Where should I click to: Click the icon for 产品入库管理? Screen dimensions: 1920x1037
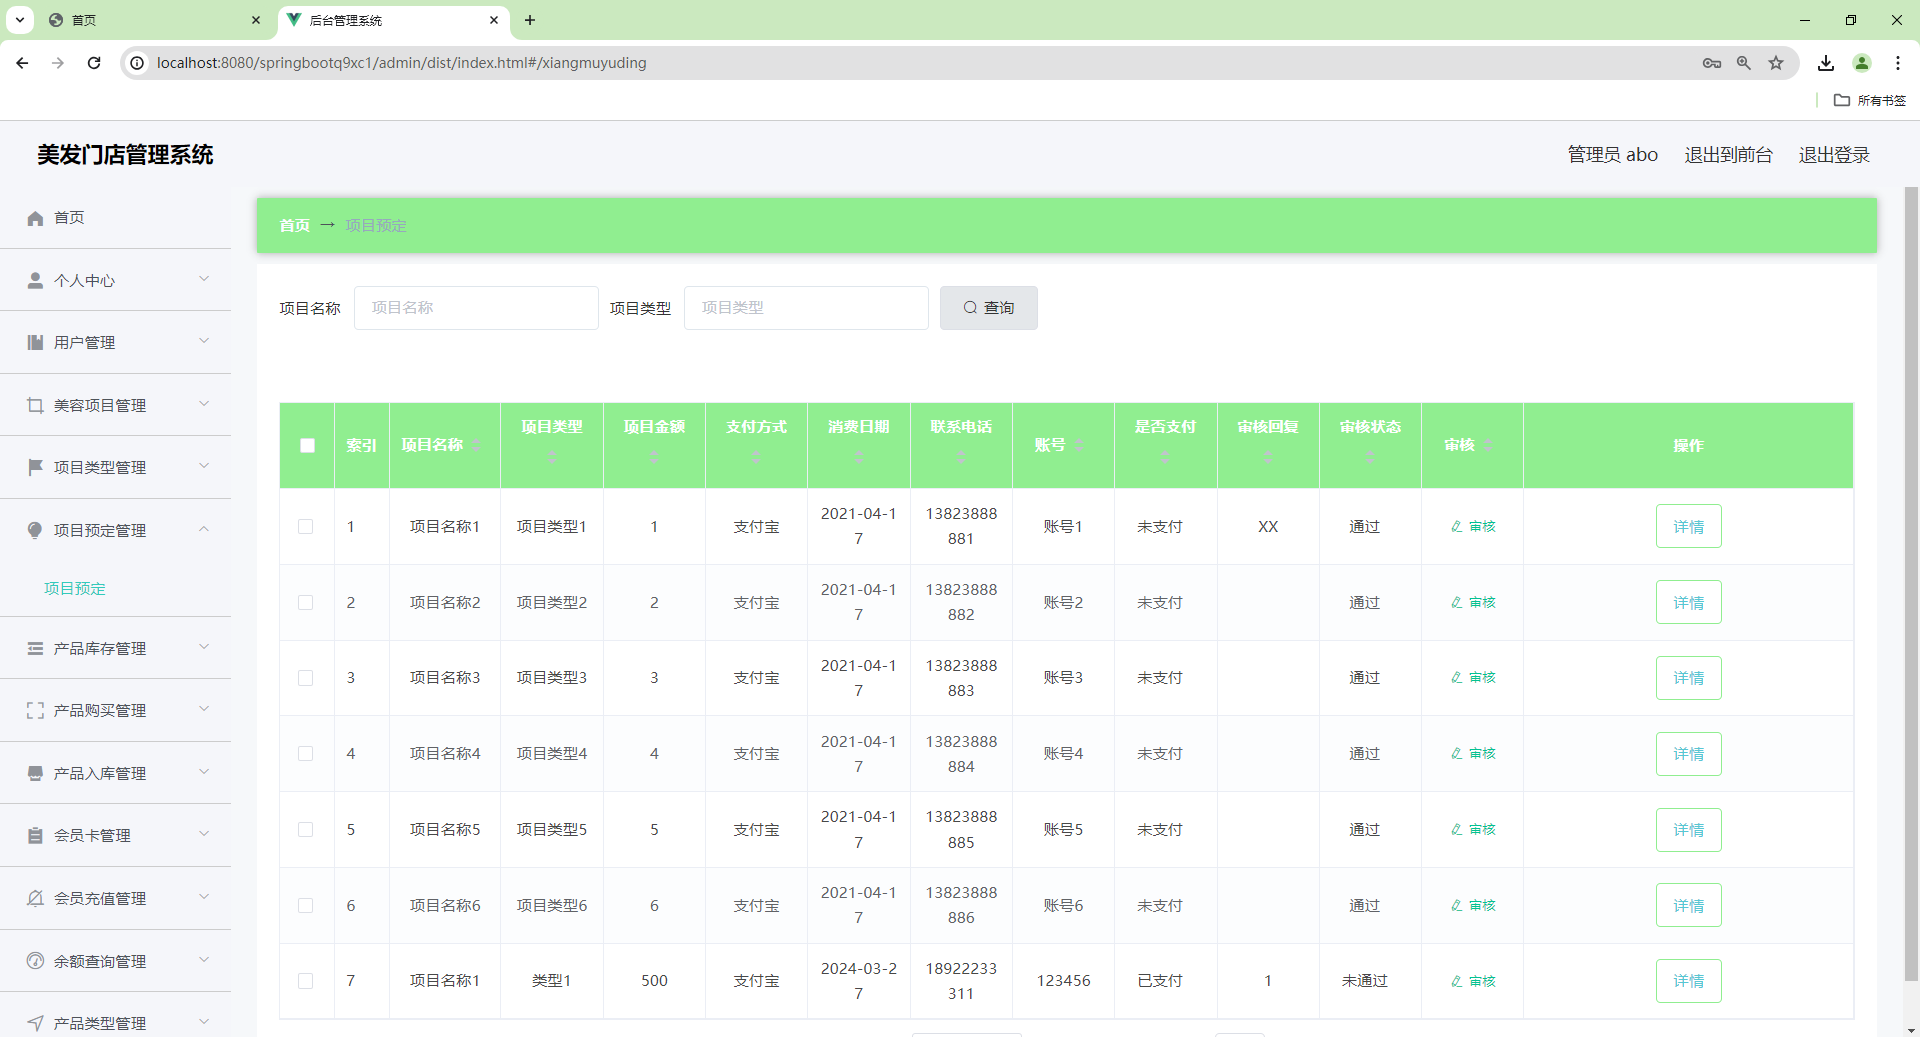35,773
